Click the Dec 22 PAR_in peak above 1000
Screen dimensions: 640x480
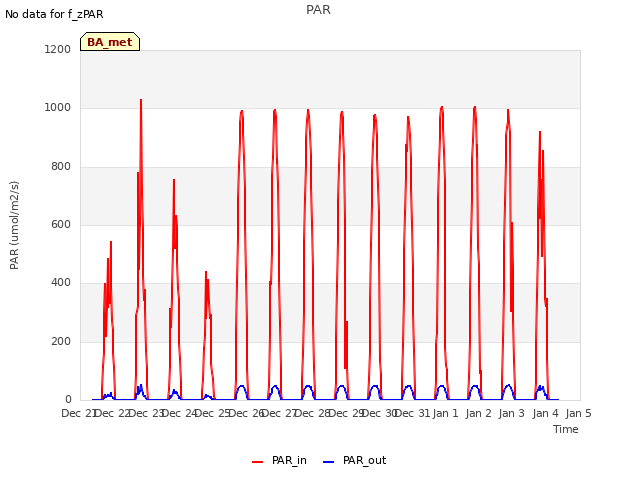click(x=141, y=101)
